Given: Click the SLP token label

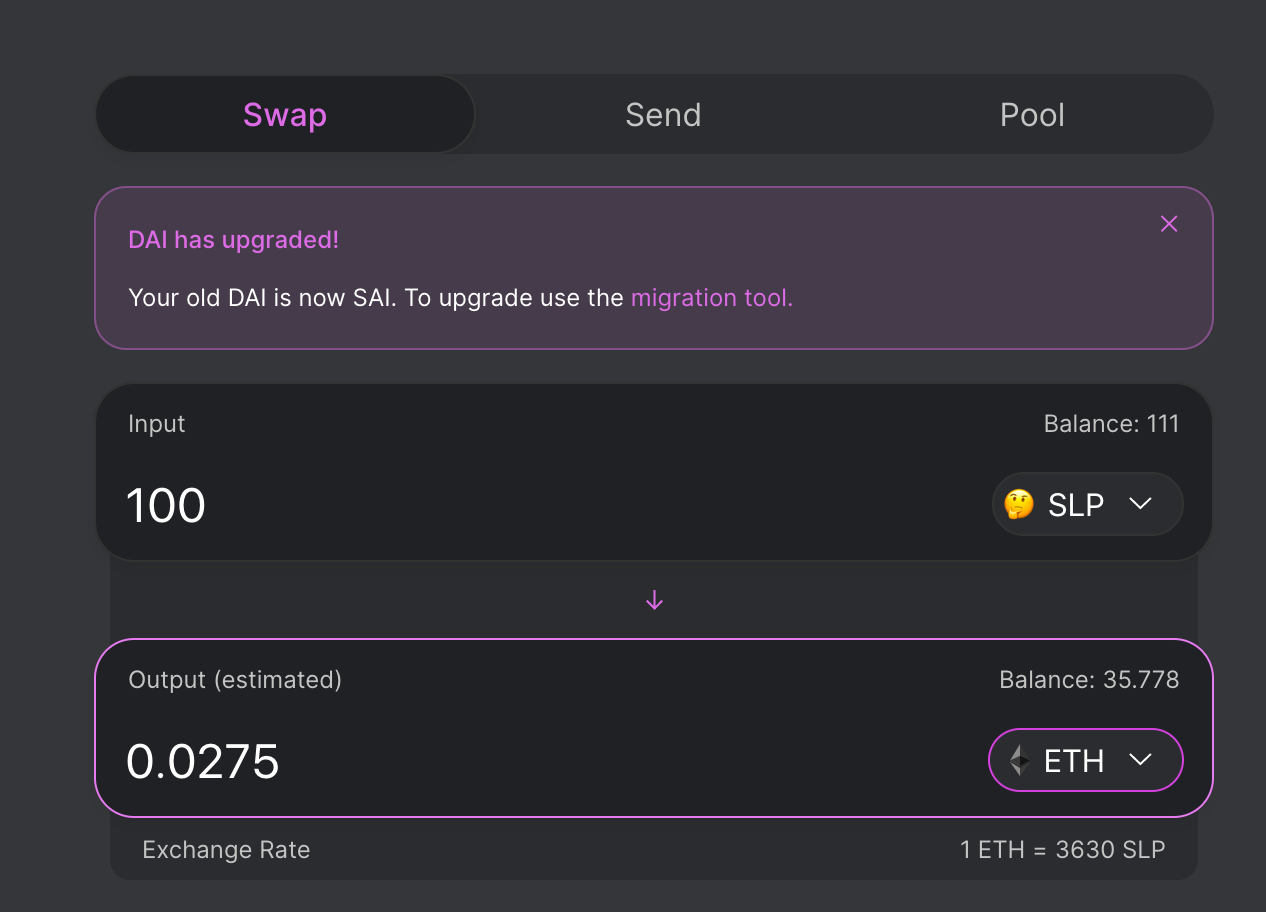Looking at the screenshot, I should pos(1076,505).
